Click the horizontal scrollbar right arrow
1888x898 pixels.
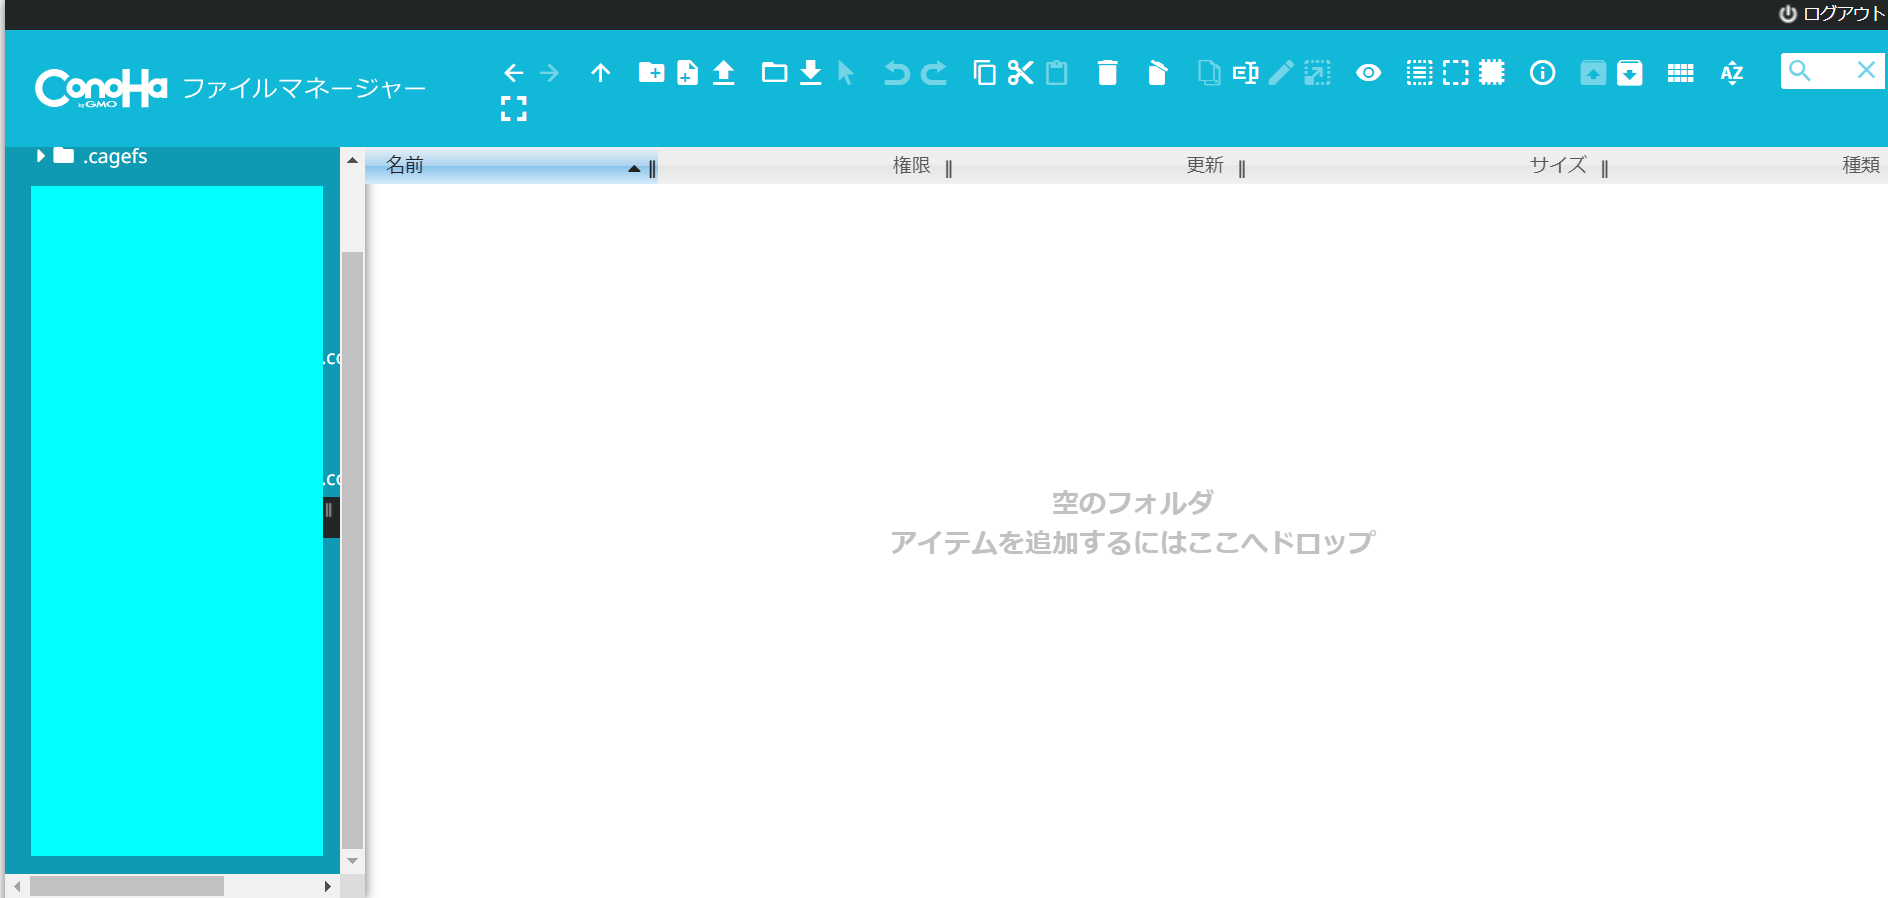(x=328, y=886)
